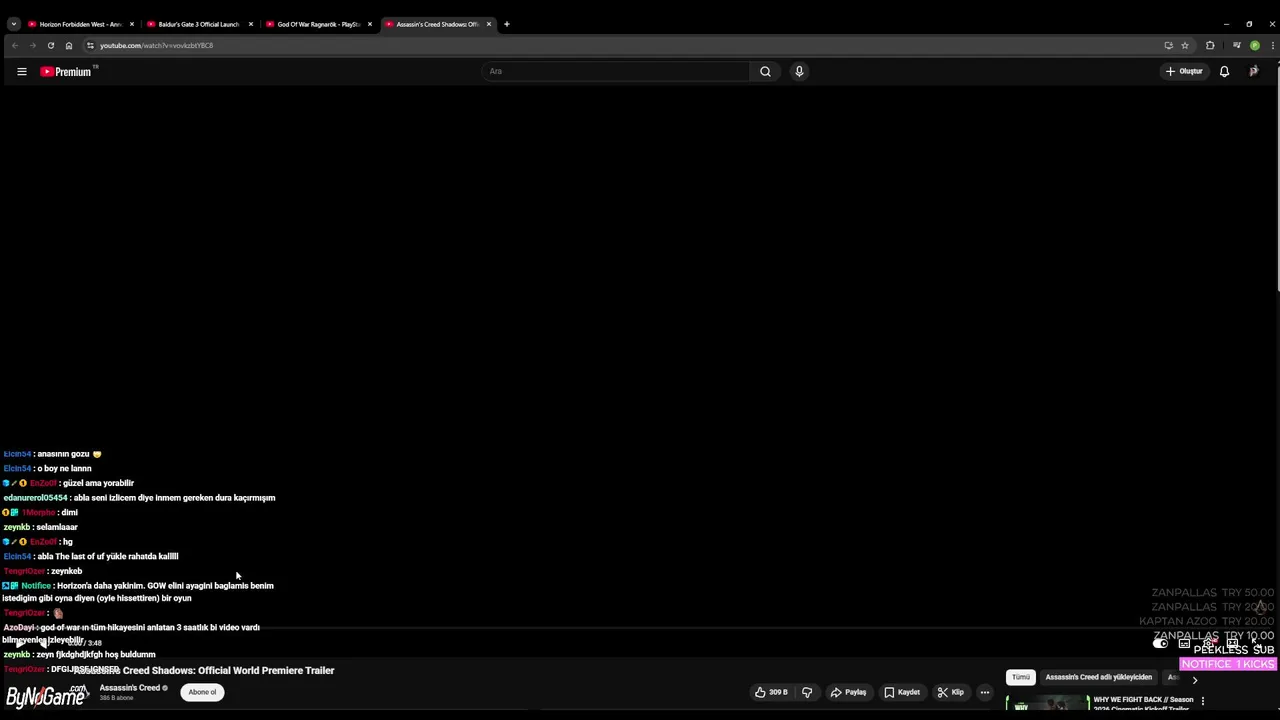Open a new browser tab with plus
1280x720 pixels.
coord(506,24)
